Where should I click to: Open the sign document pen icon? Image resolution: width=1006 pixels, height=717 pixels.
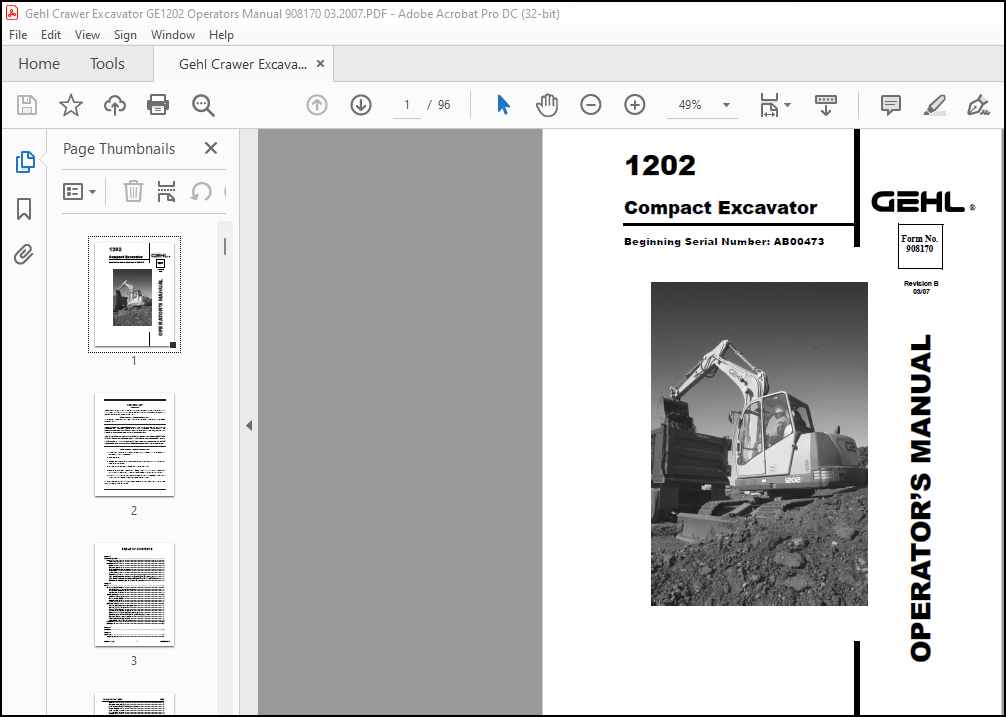(x=978, y=105)
